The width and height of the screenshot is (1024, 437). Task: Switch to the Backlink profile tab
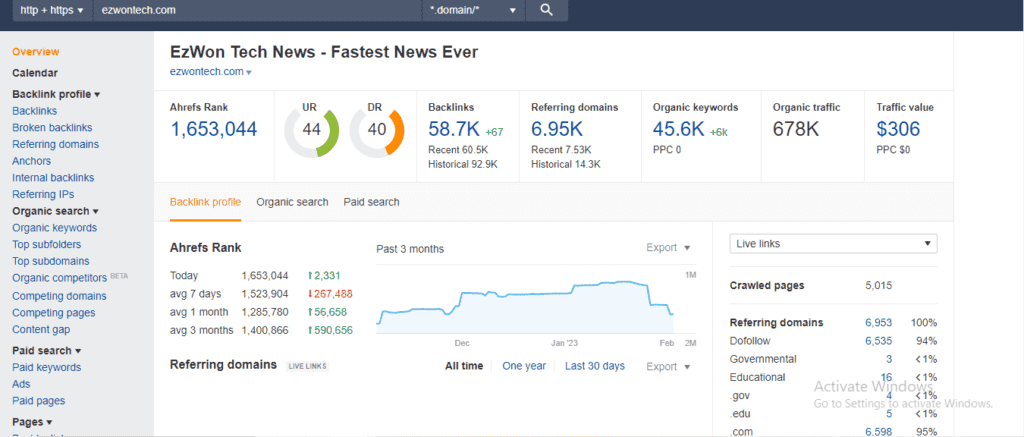[x=205, y=202]
